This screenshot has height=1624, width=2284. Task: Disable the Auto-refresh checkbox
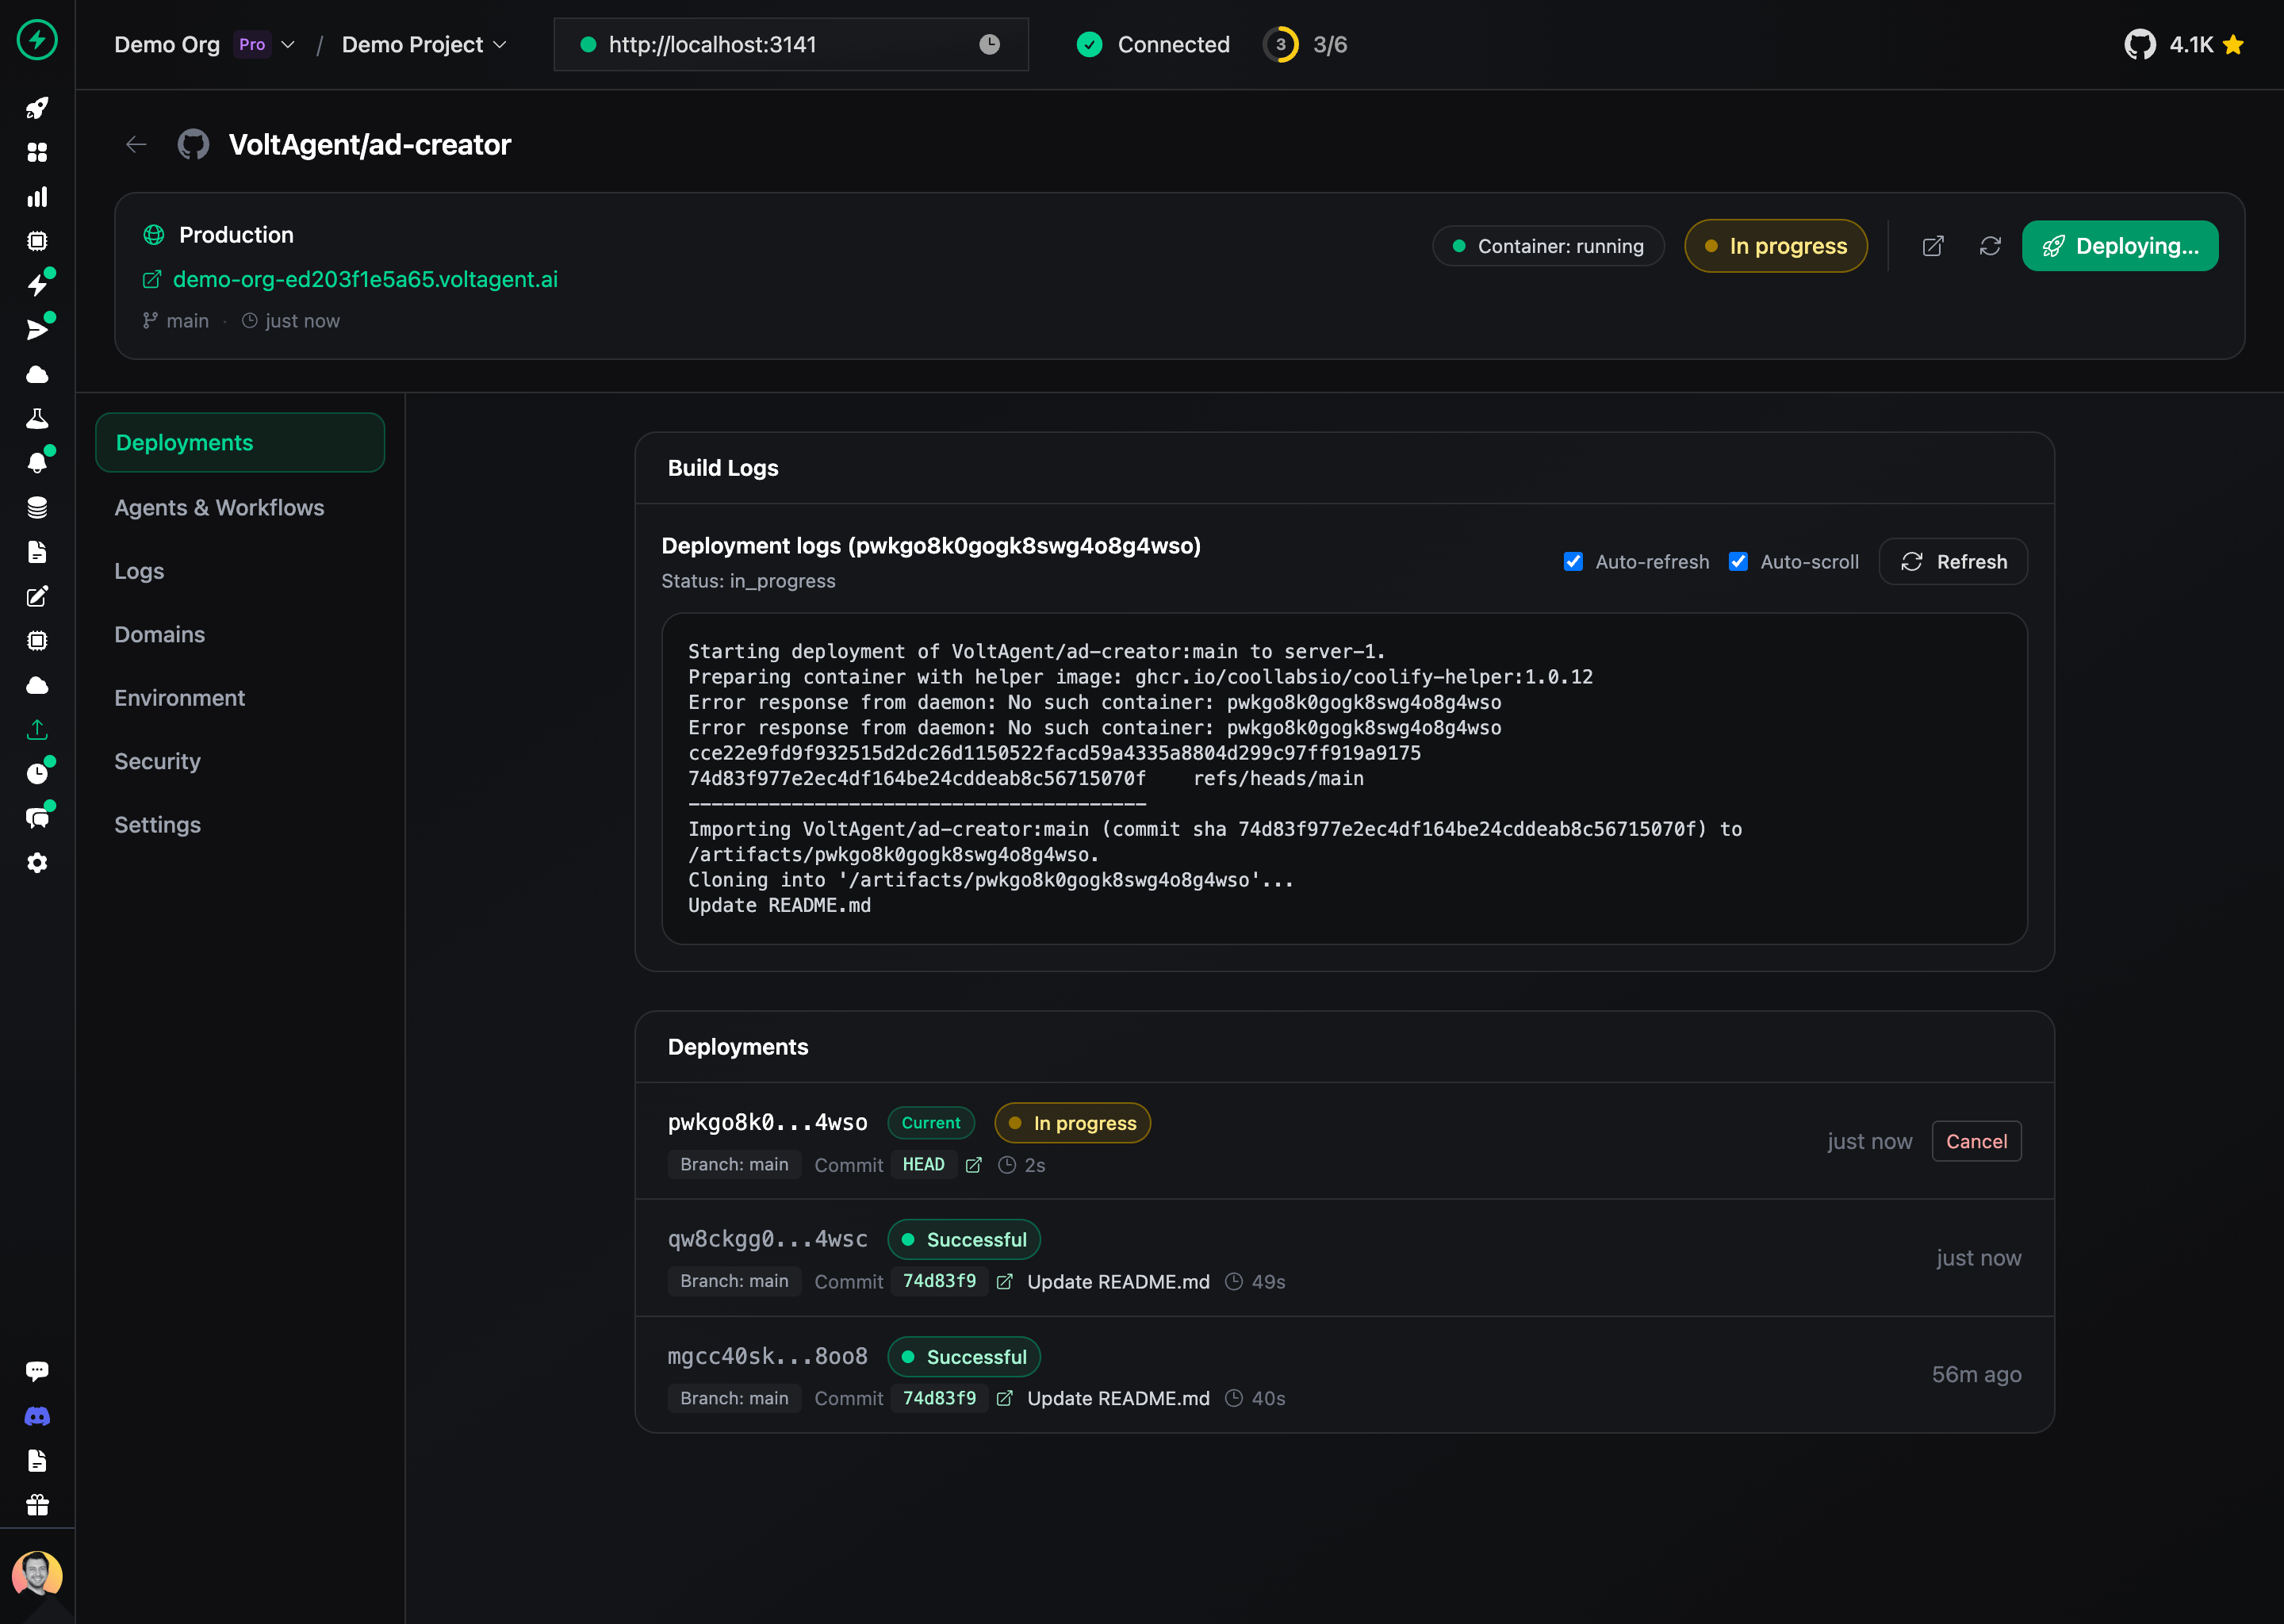coord(1573,562)
